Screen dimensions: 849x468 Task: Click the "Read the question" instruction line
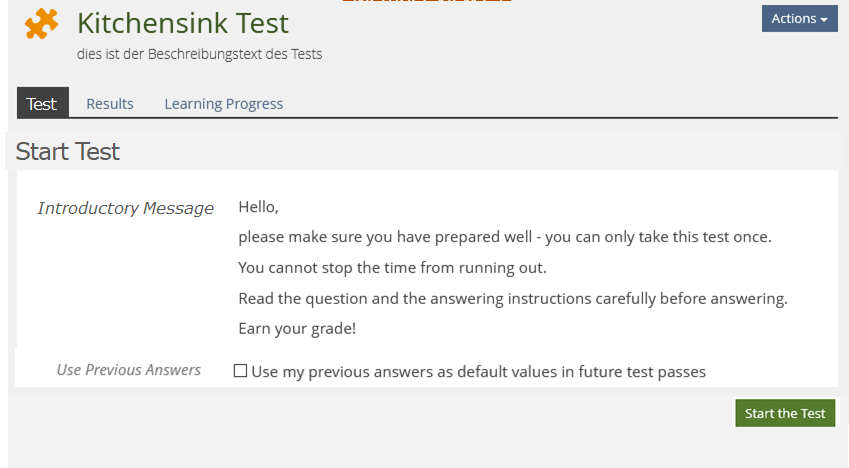point(513,298)
